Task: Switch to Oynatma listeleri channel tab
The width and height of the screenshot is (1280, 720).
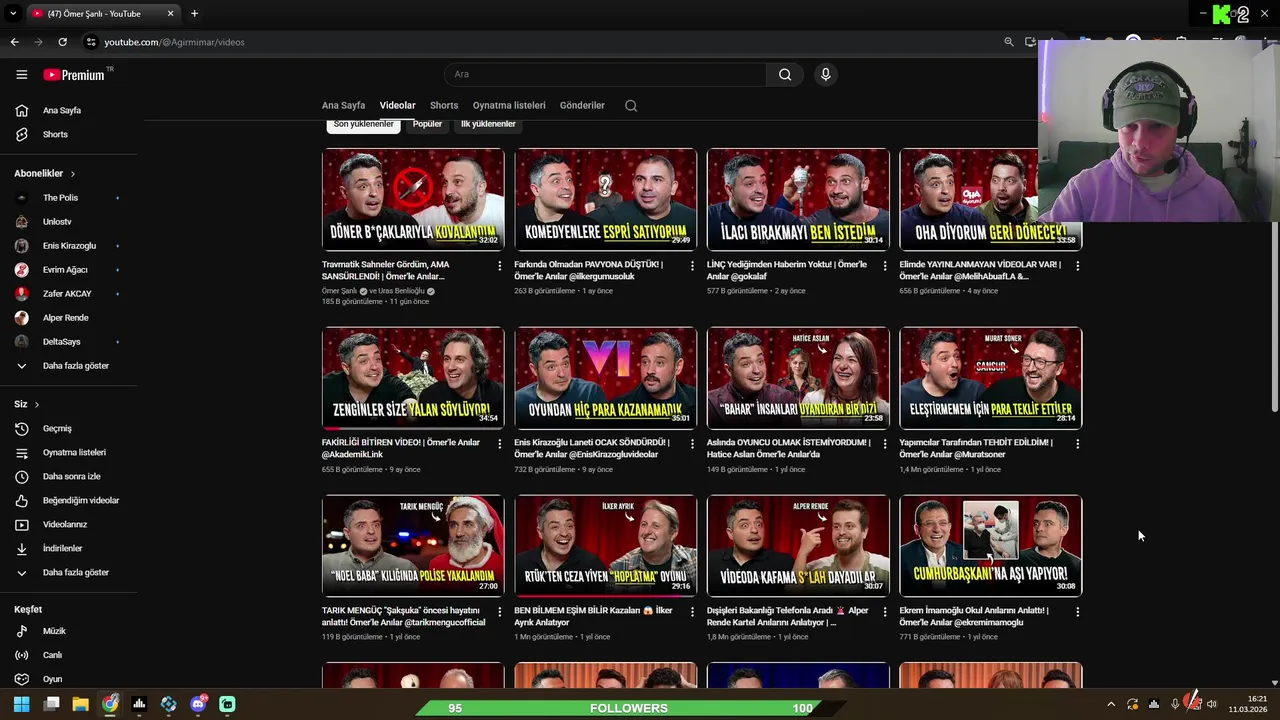Action: pyautogui.click(x=509, y=105)
